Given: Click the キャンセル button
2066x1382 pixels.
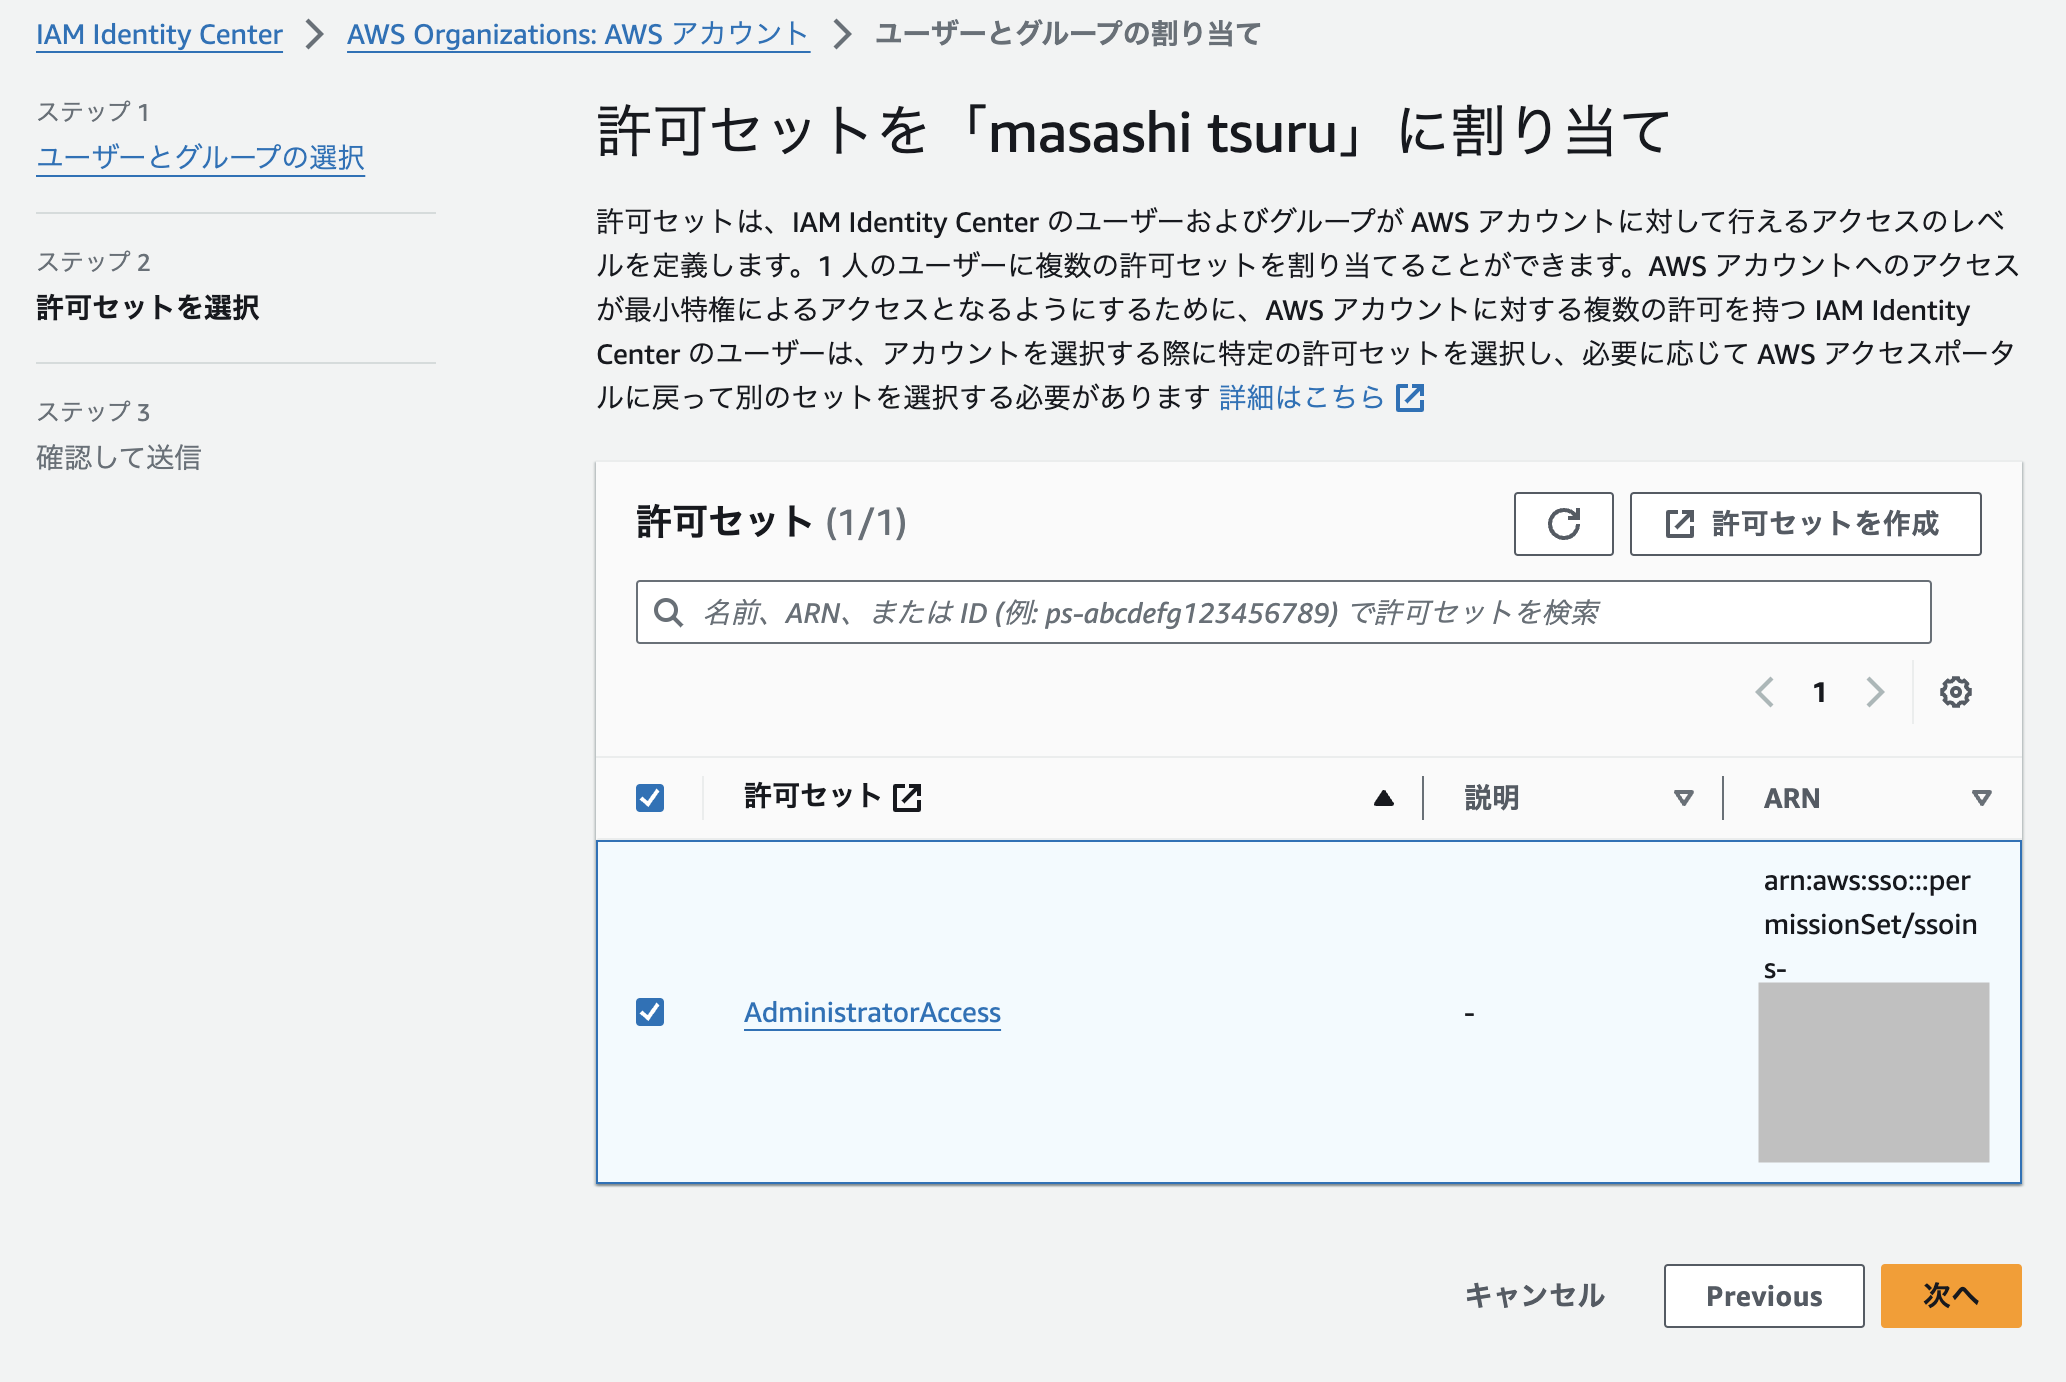Looking at the screenshot, I should pos(1535,1296).
